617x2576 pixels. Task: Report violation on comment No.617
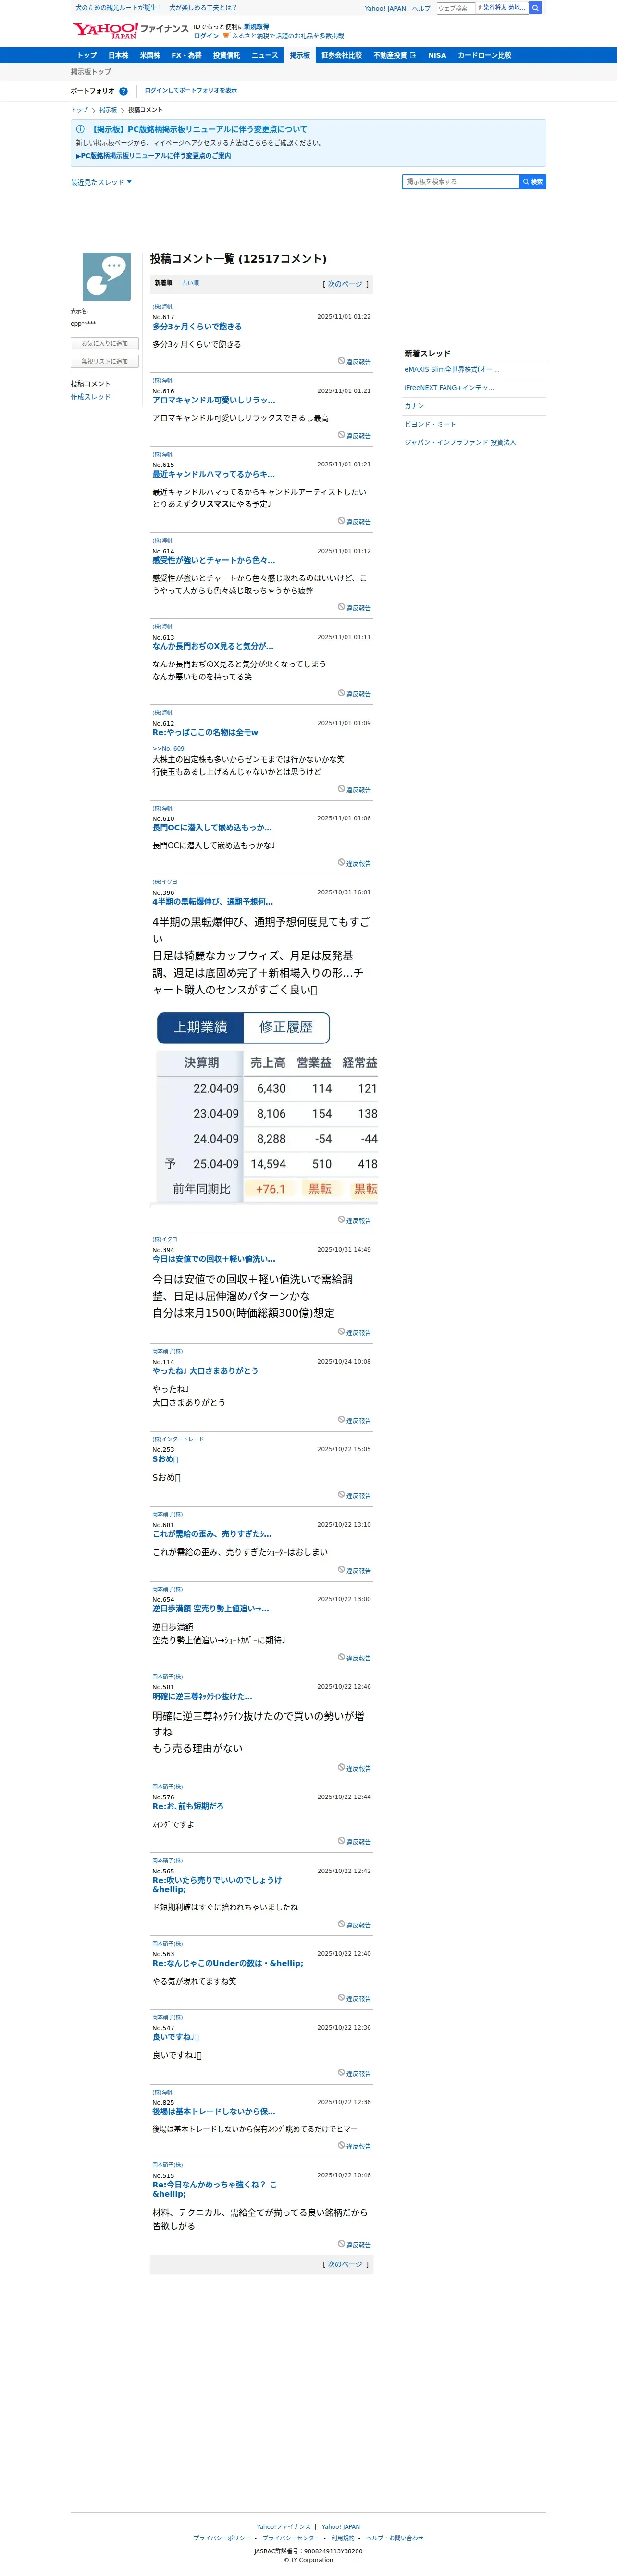coord(354,362)
